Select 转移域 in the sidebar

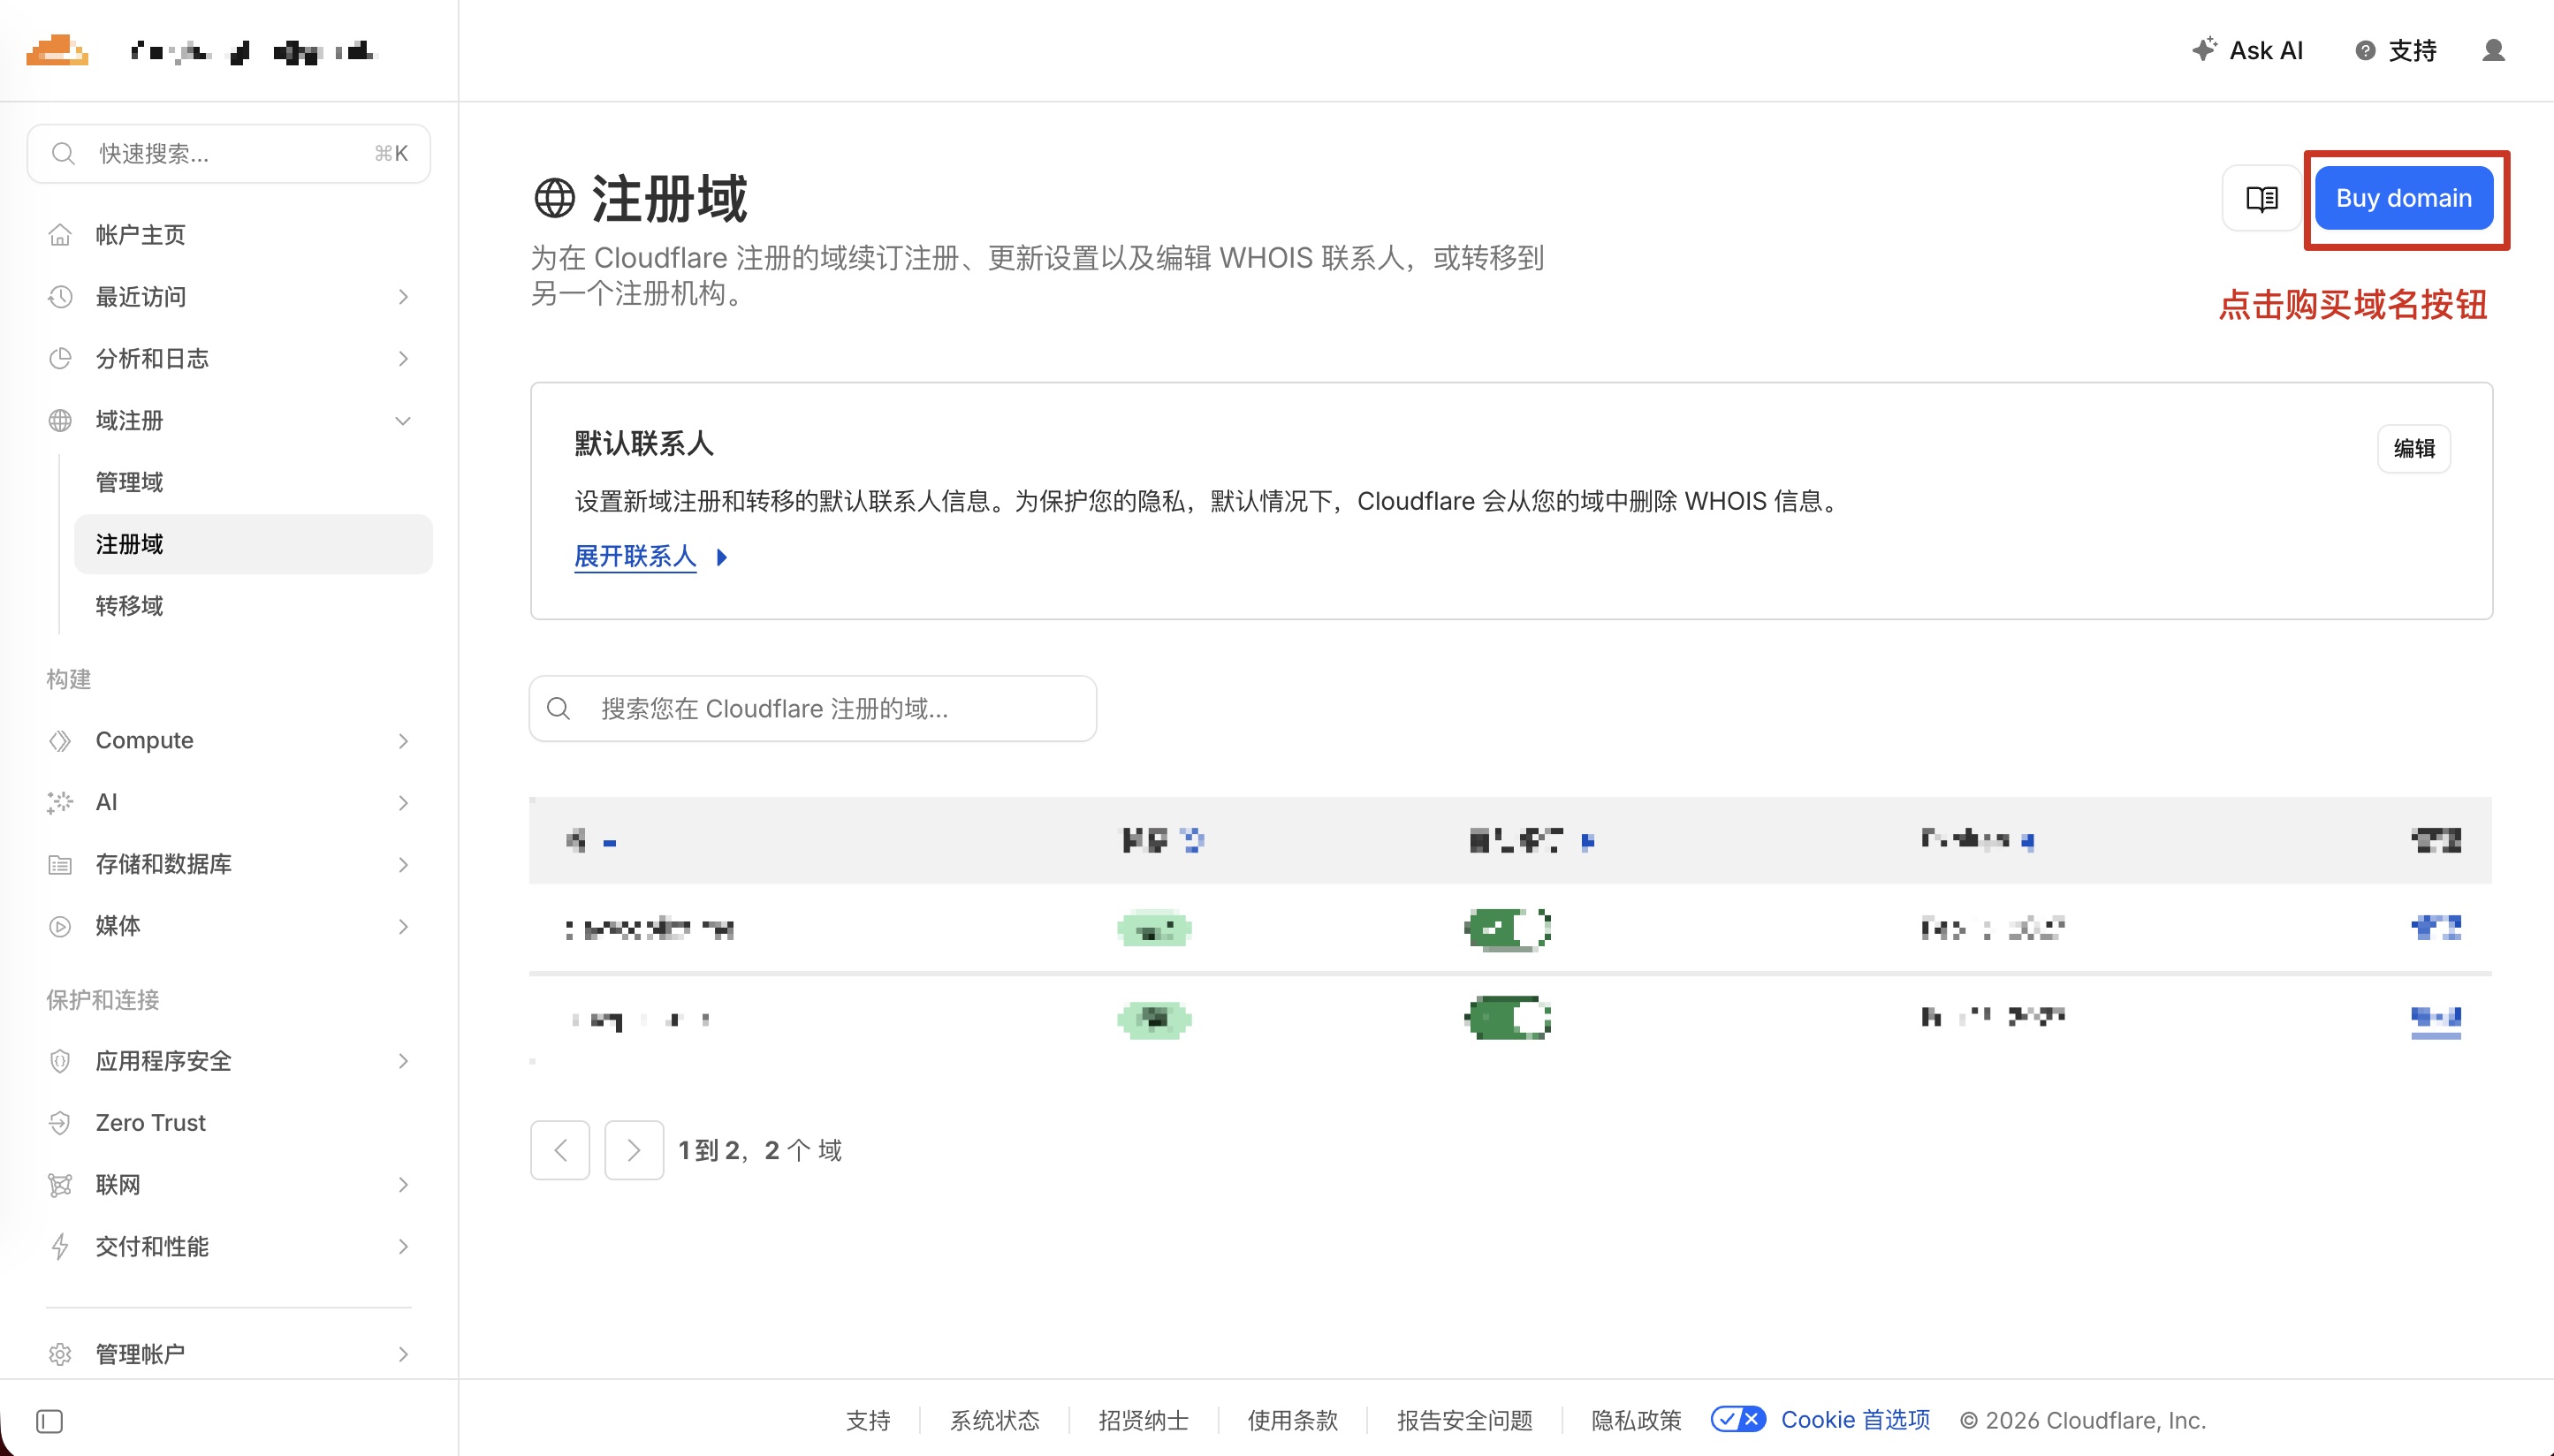(129, 605)
